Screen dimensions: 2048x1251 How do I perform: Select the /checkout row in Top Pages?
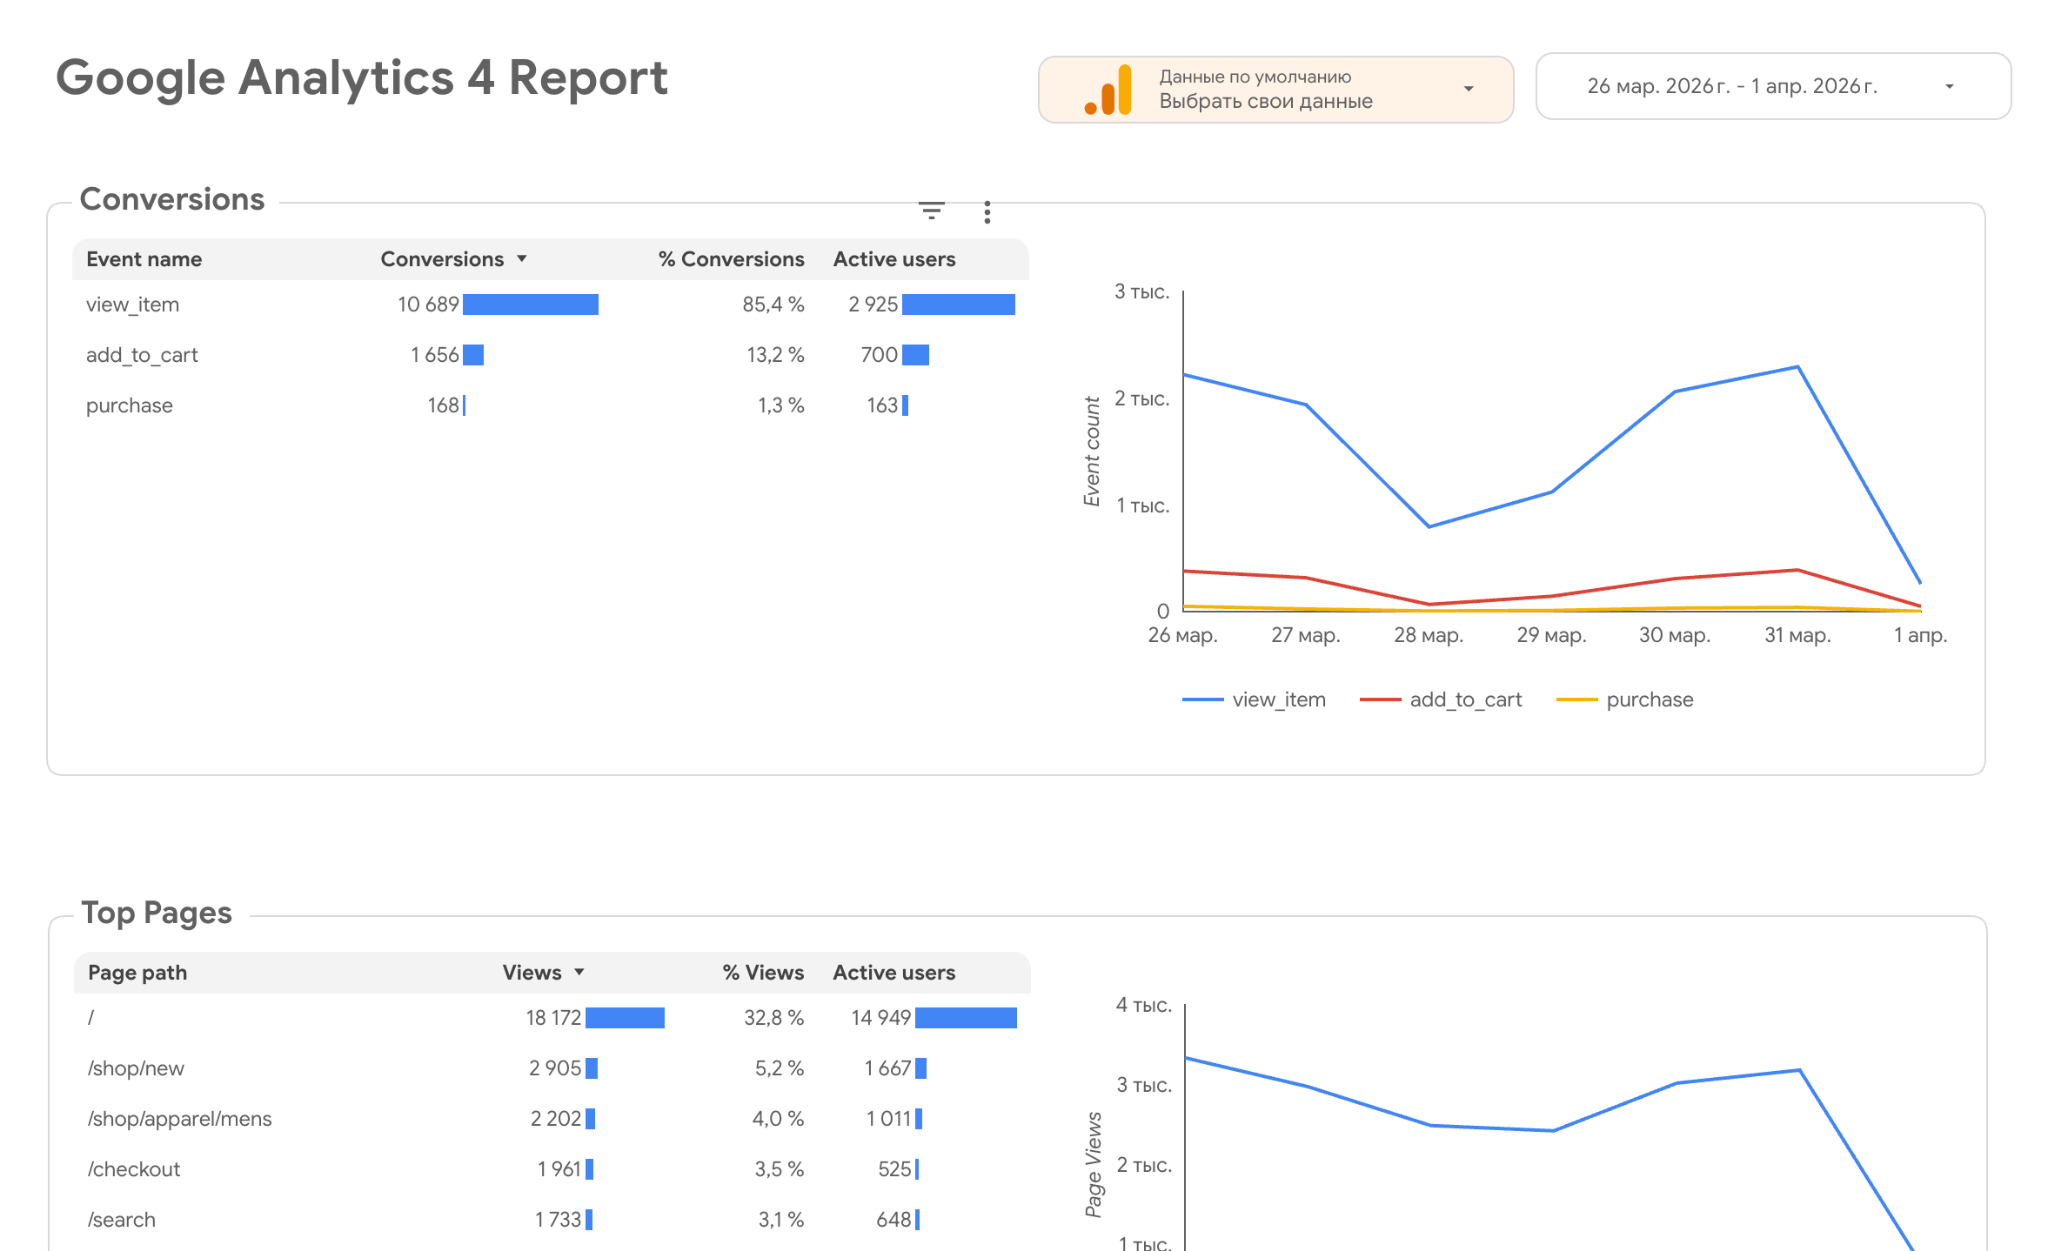point(134,1168)
